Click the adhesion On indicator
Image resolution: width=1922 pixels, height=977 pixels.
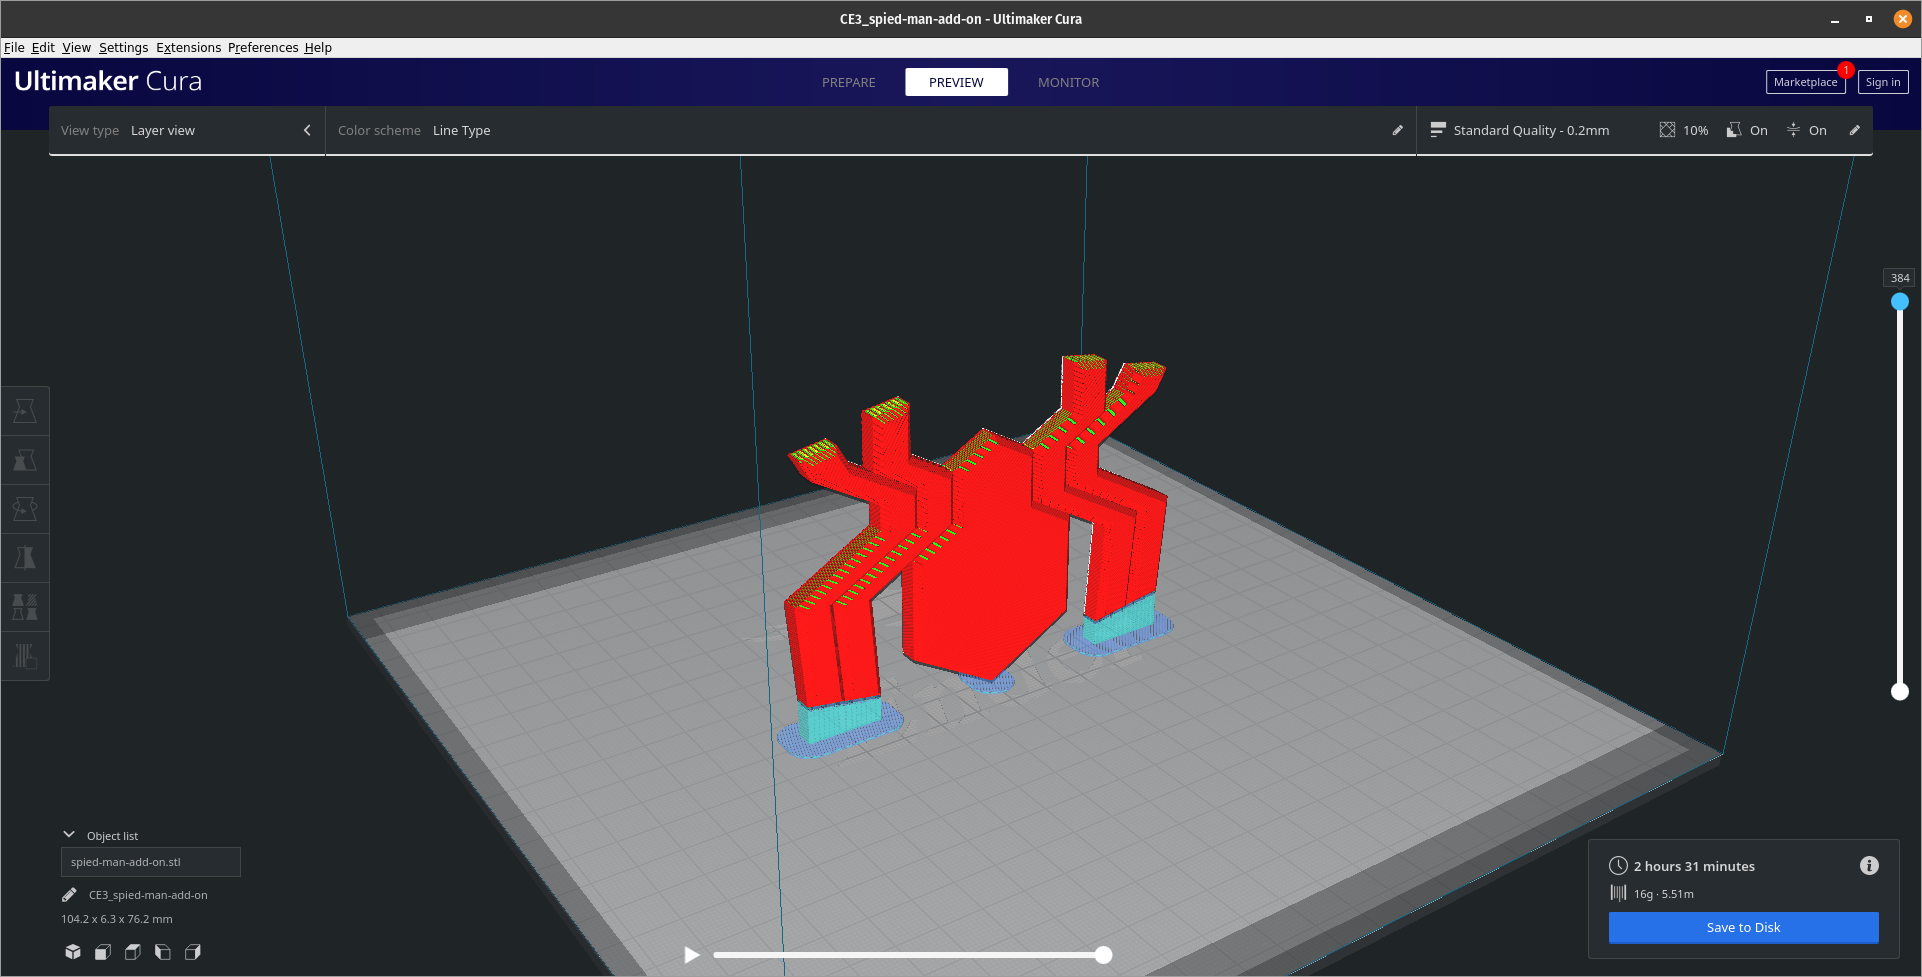coord(1806,130)
